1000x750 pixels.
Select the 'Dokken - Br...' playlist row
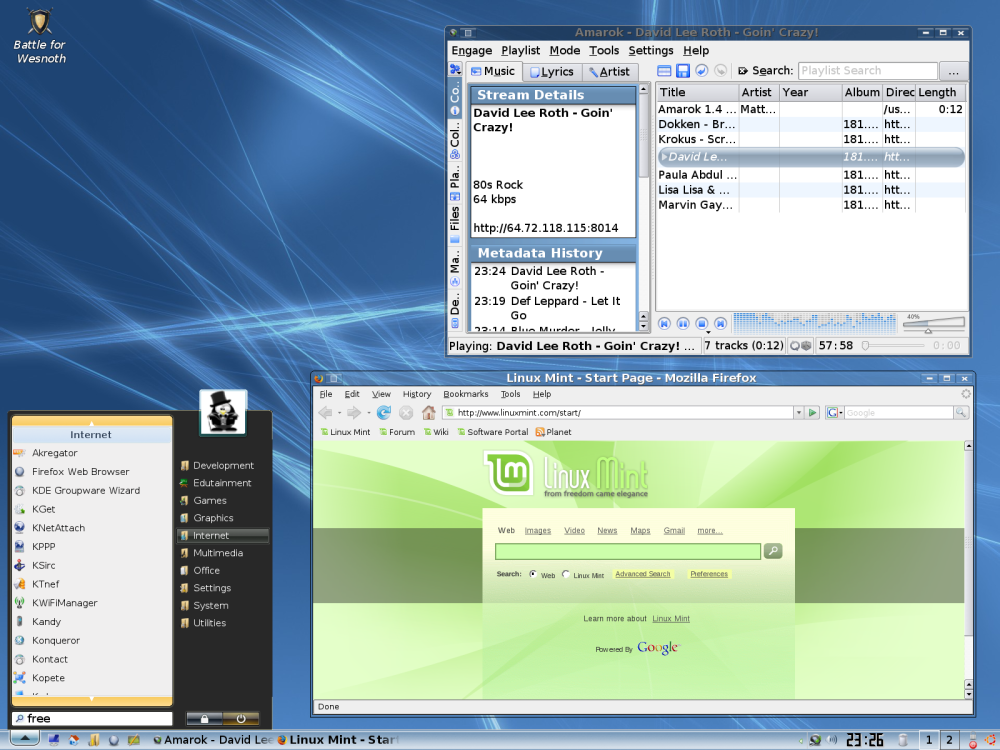click(811, 124)
